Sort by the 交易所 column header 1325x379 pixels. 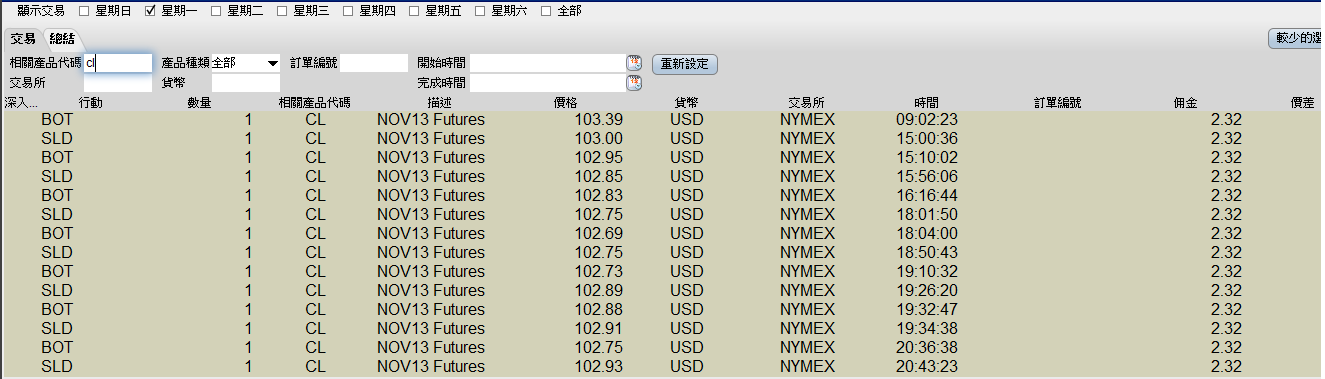click(806, 103)
